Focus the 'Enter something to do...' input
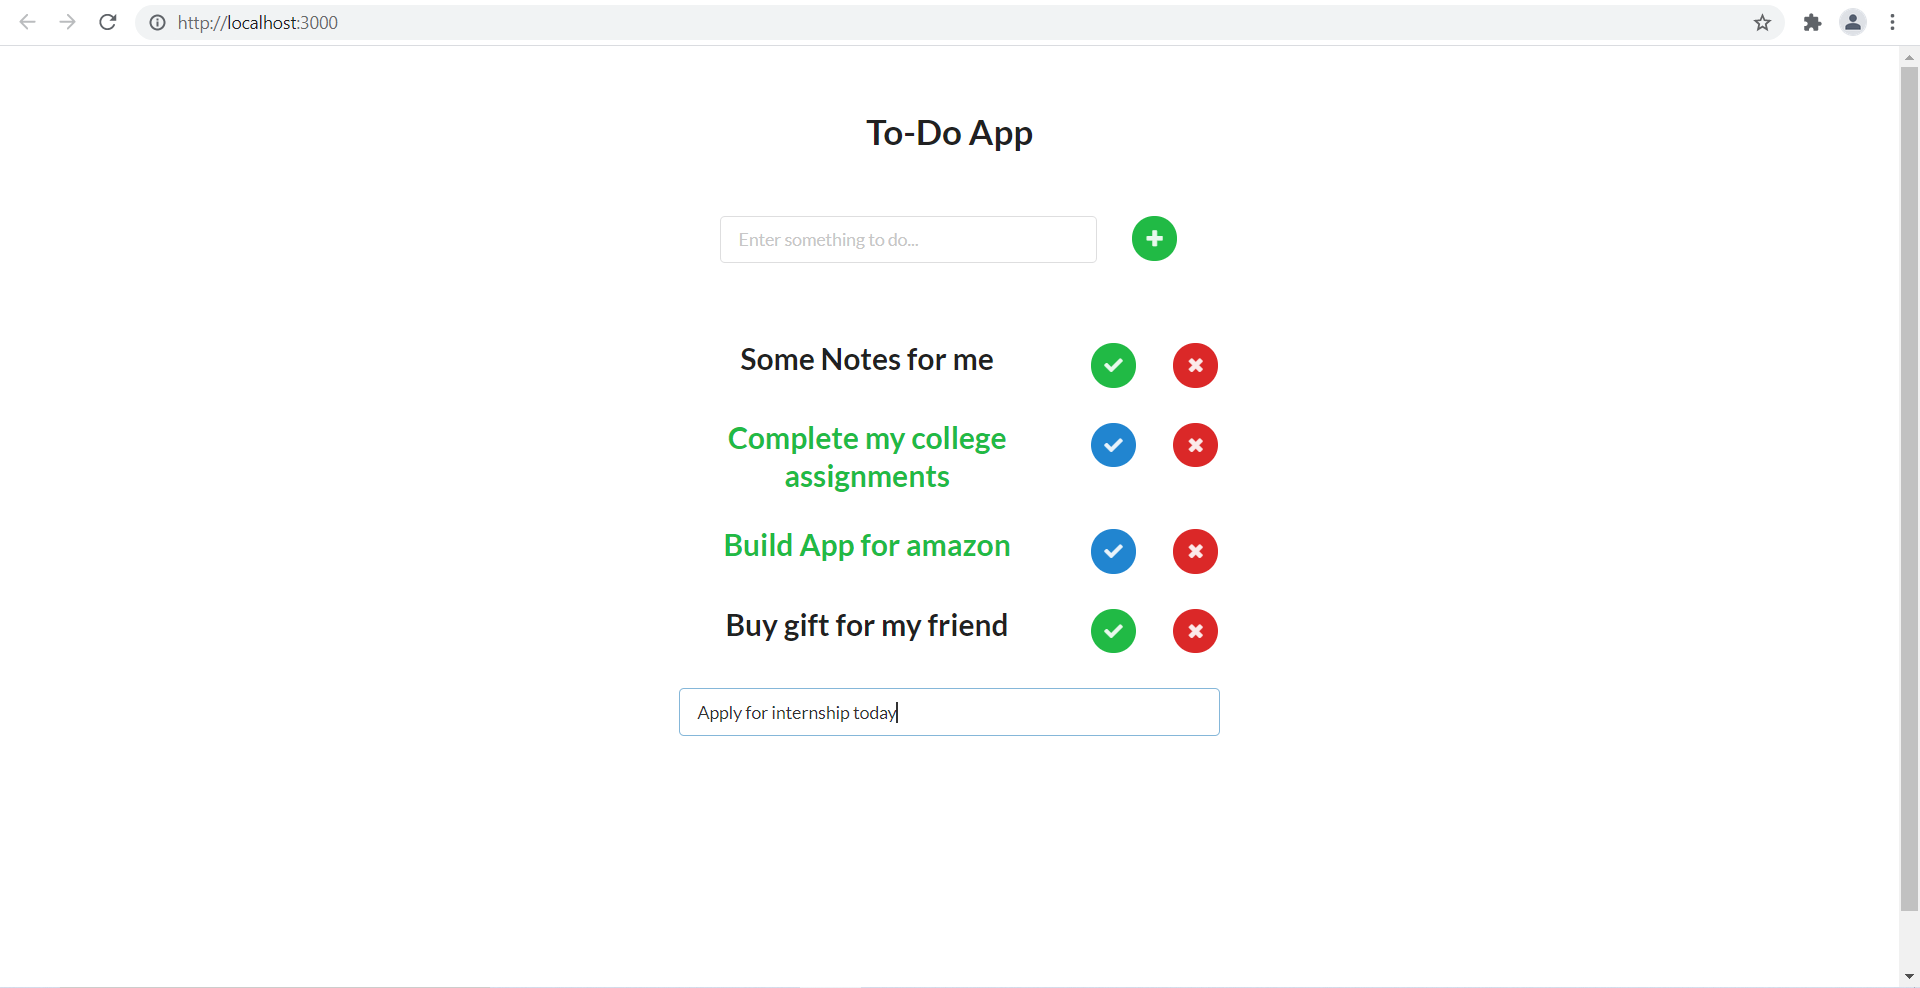This screenshot has width=1920, height=988. click(908, 240)
